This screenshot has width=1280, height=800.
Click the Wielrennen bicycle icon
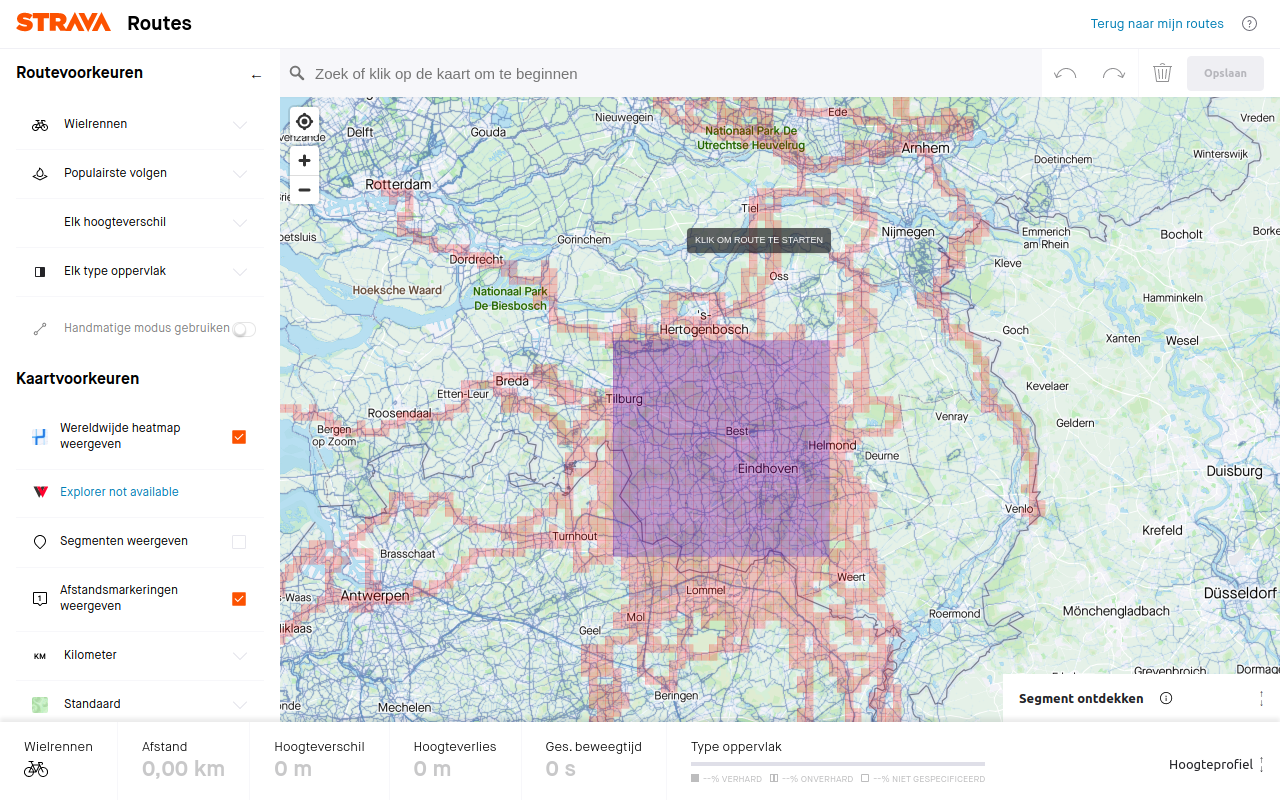pyautogui.click(x=40, y=125)
